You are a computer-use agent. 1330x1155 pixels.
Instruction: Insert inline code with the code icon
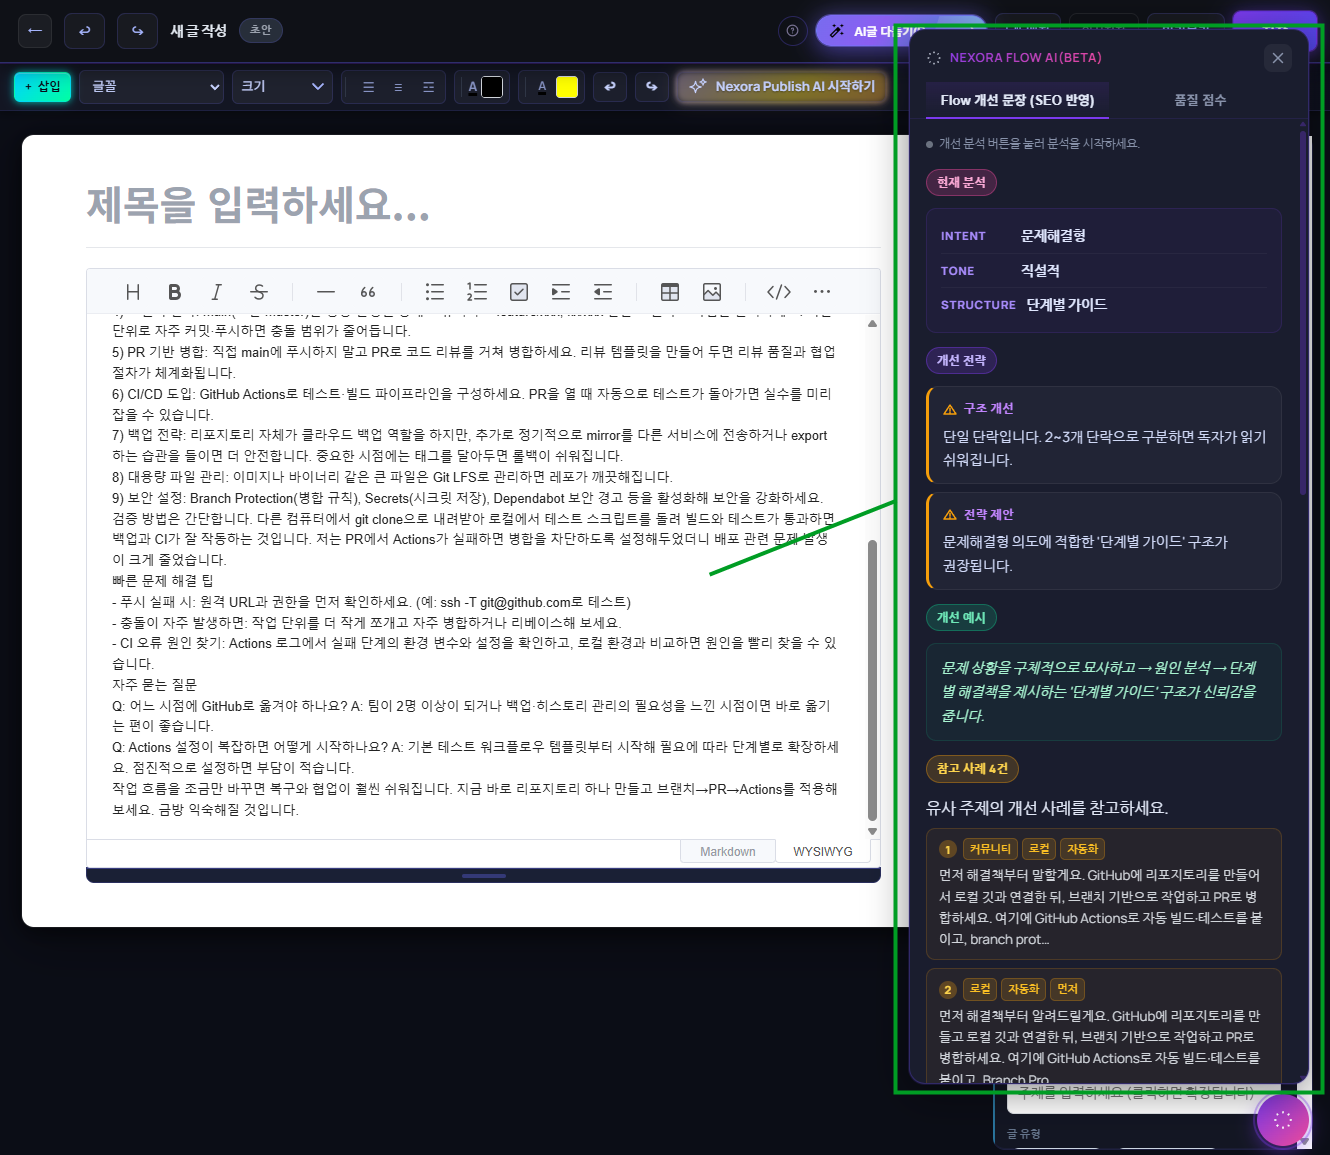click(779, 292)
